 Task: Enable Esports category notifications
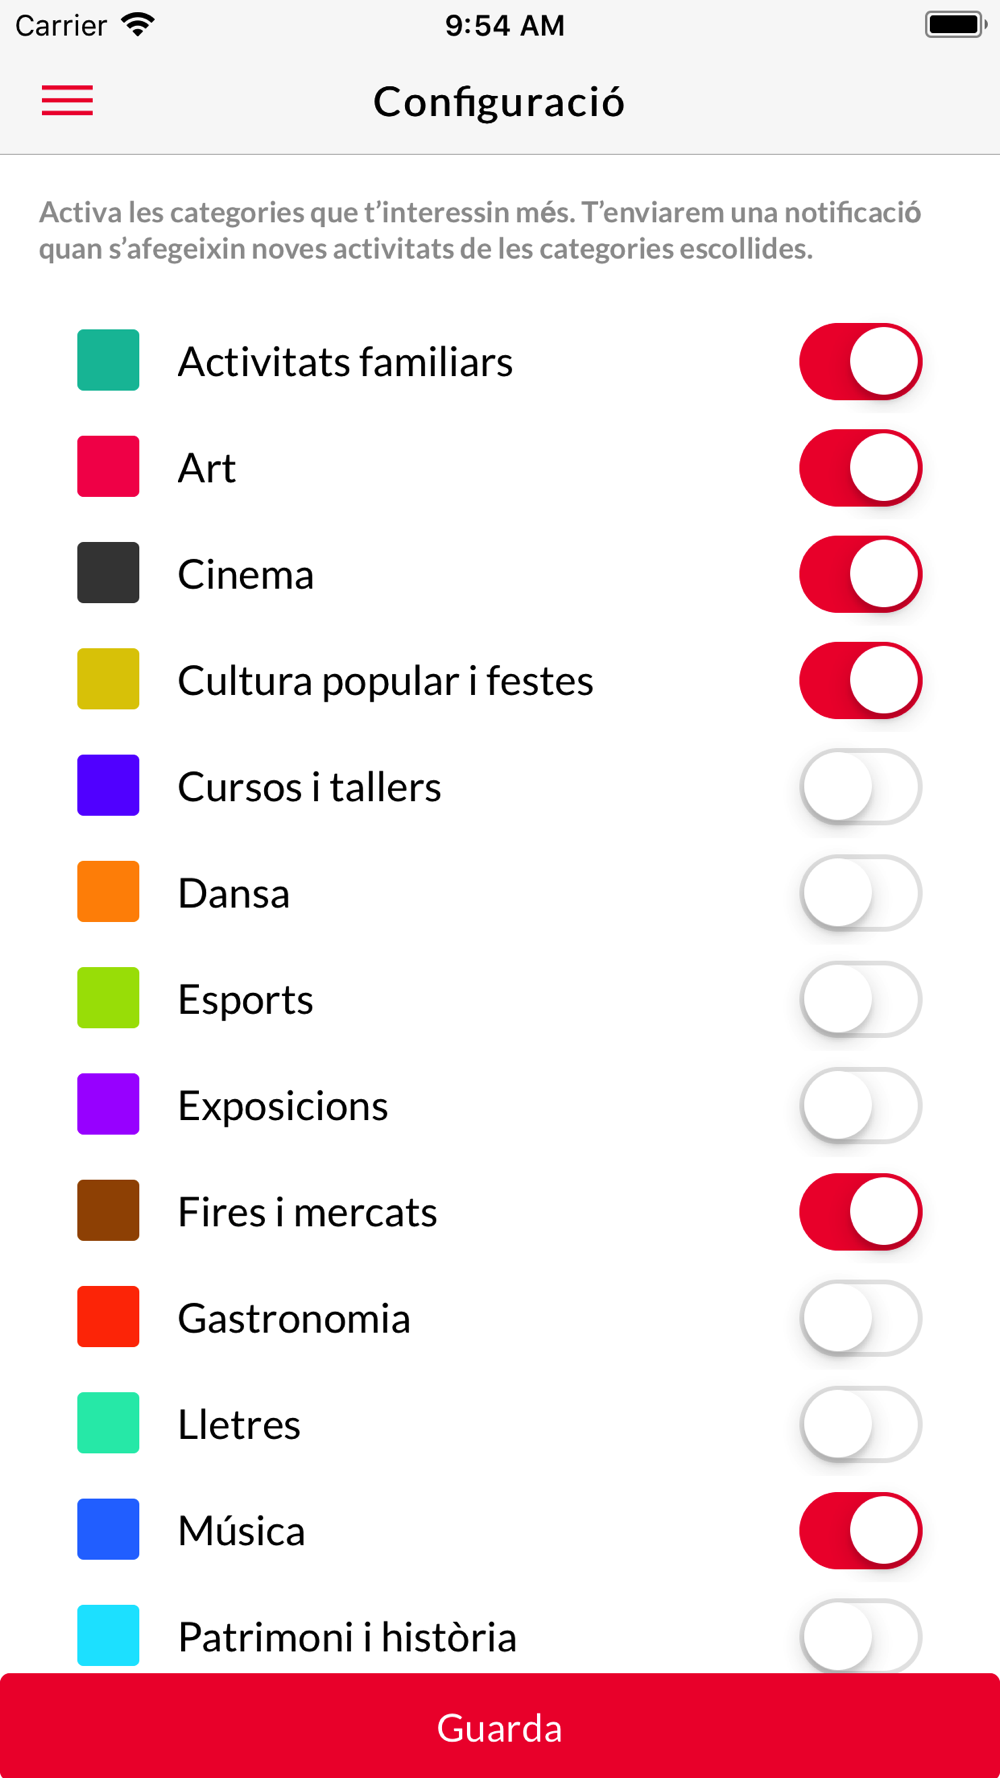tap(860, 999)
